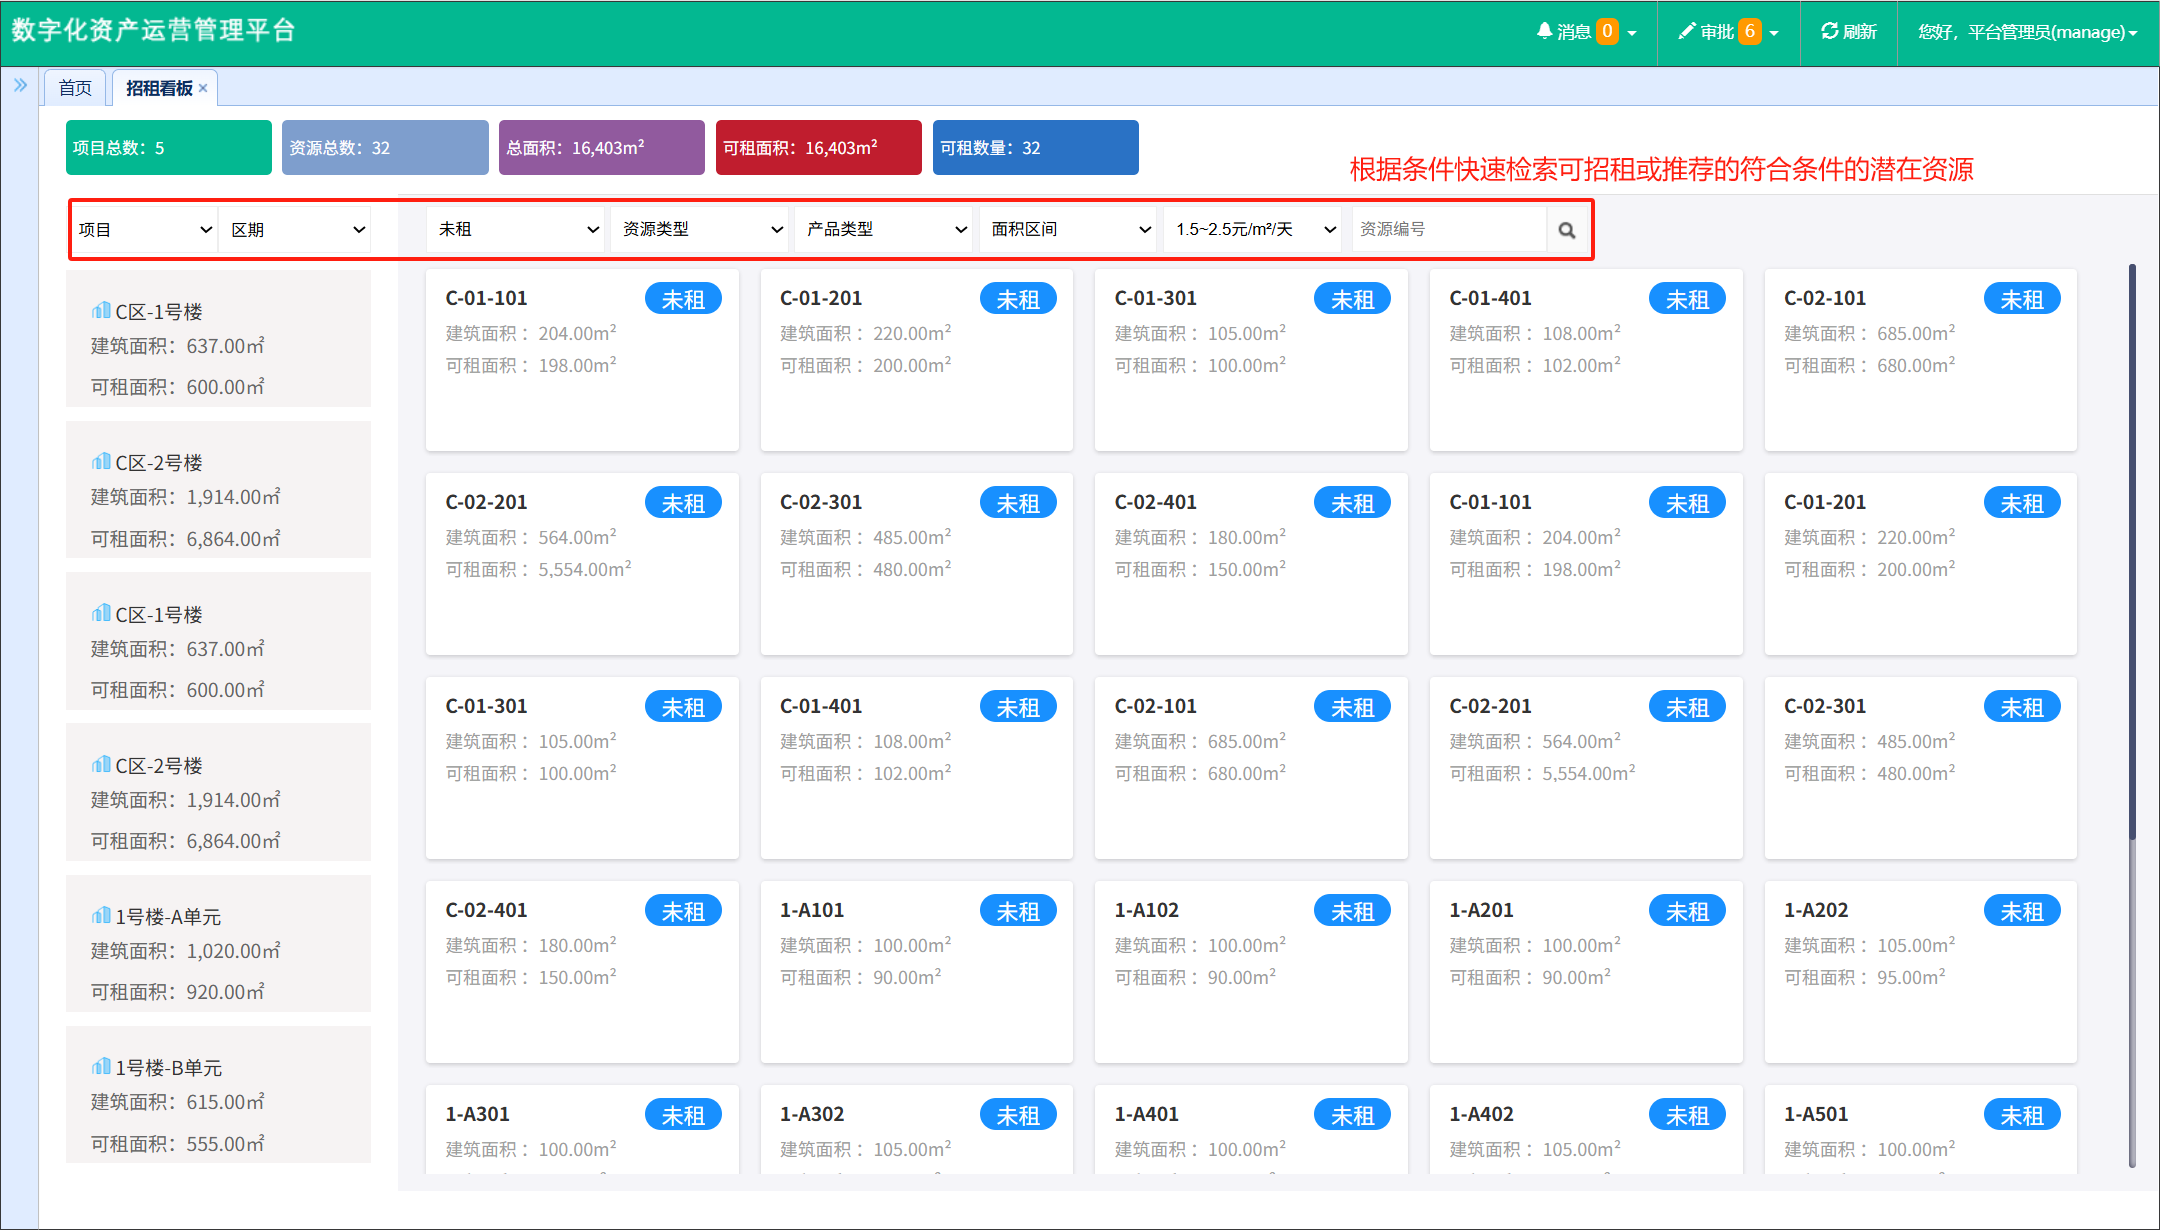Click the 刷新 button
The image size is (2160, 1230).
[x=1848, y=32]
